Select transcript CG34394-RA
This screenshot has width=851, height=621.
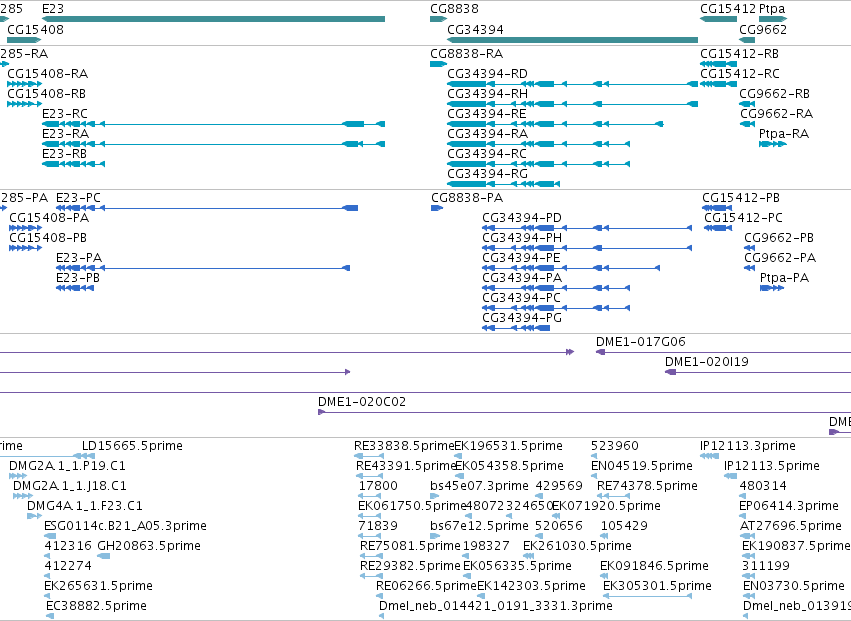coord(538,144)
